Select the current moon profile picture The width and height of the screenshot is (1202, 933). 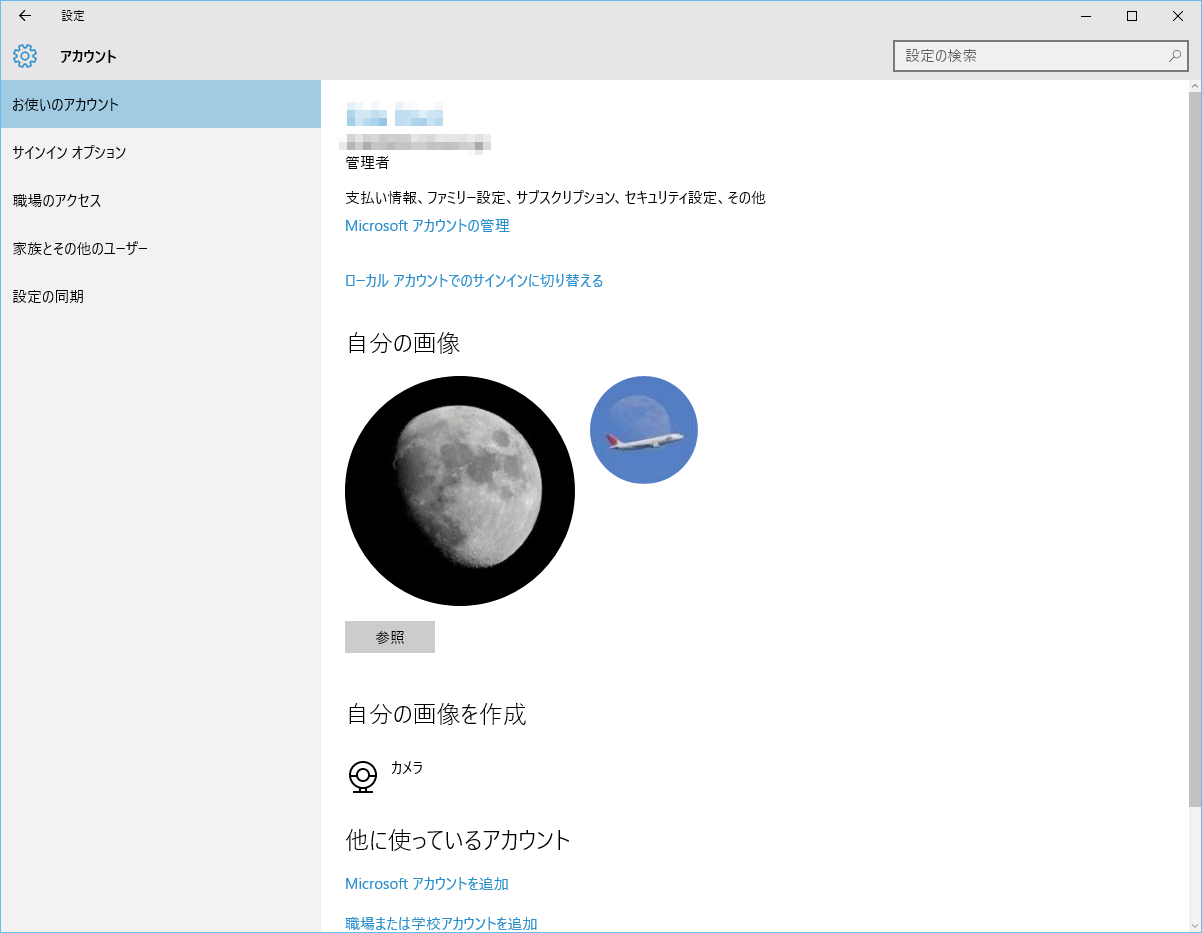tap(460, 491)
